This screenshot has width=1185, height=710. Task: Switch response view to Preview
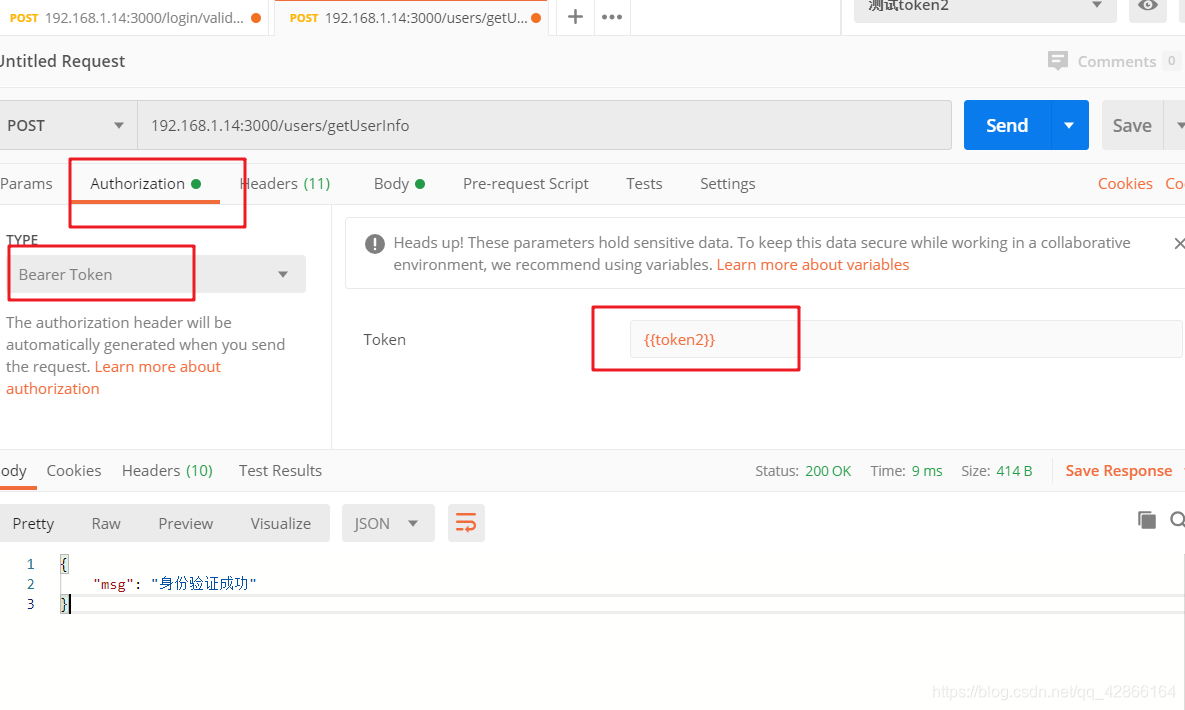(x=186, y=523)
